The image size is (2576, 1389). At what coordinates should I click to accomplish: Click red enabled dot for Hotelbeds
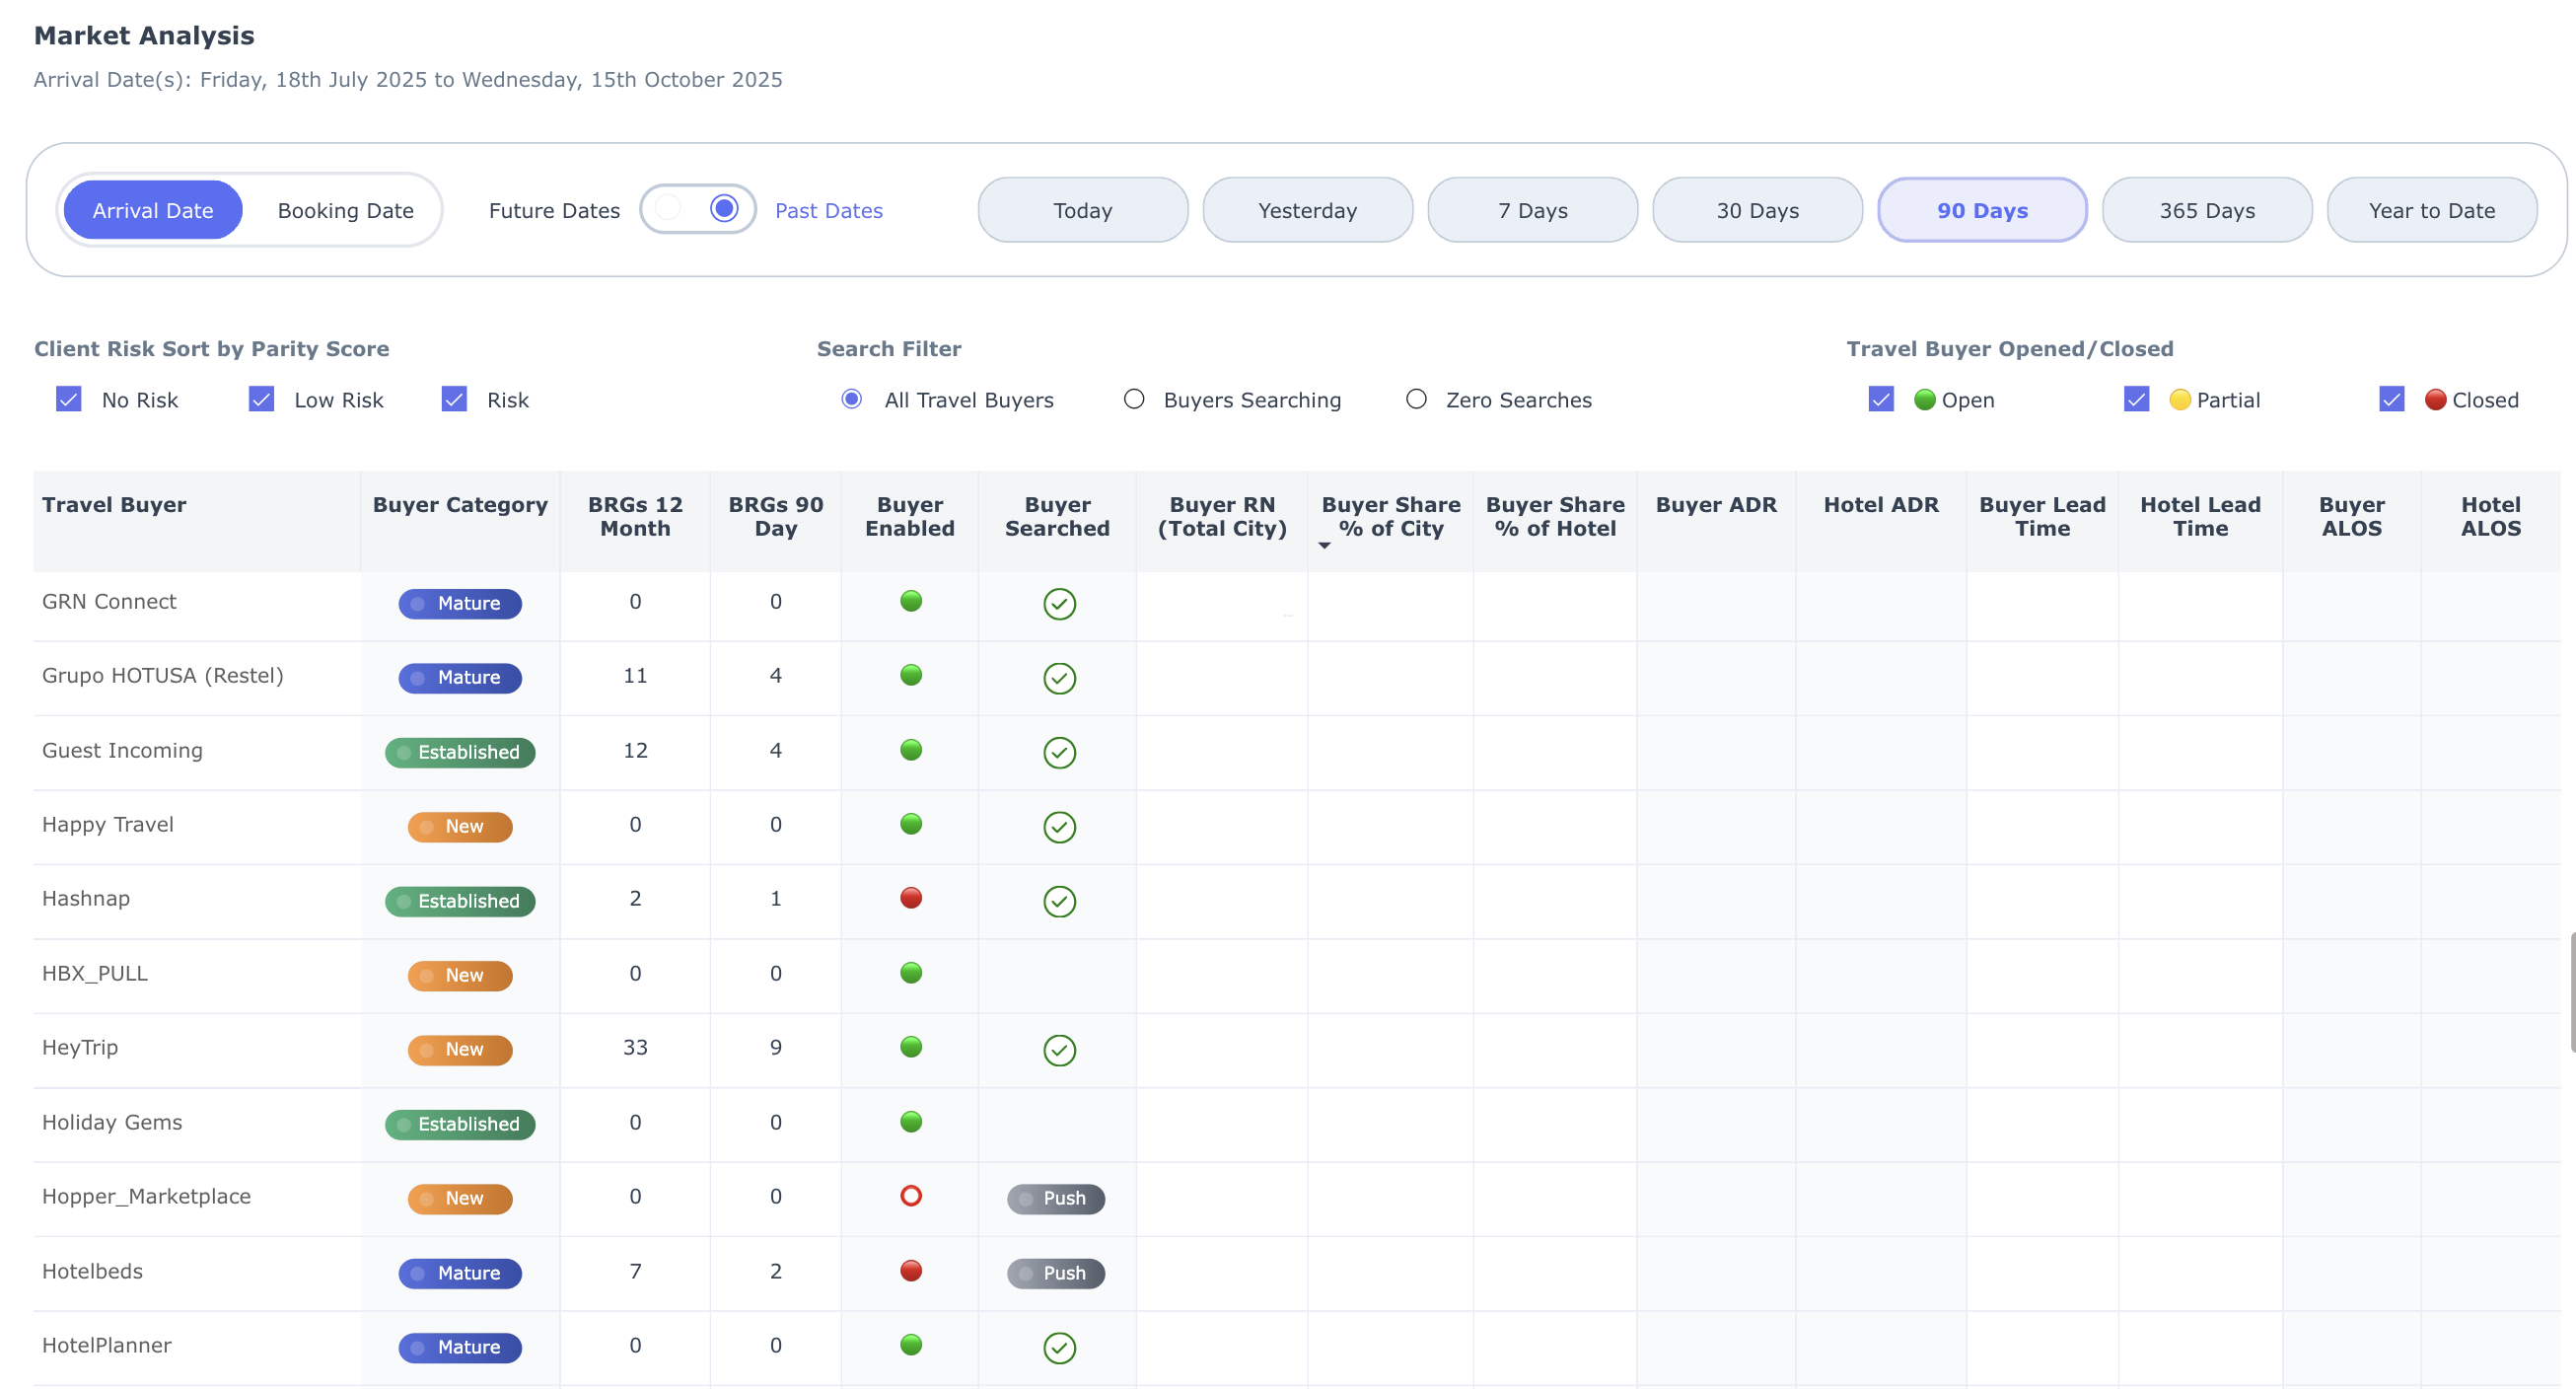(910, 1270)
